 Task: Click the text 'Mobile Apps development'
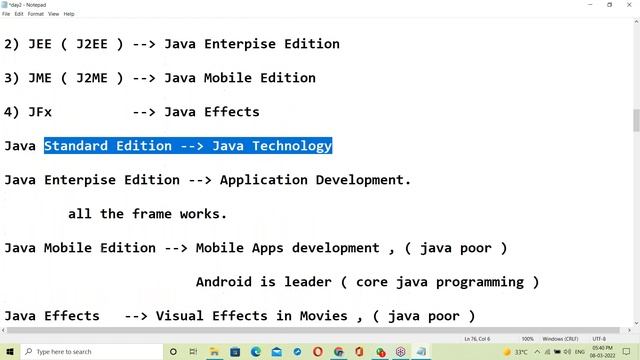[288, 248]
